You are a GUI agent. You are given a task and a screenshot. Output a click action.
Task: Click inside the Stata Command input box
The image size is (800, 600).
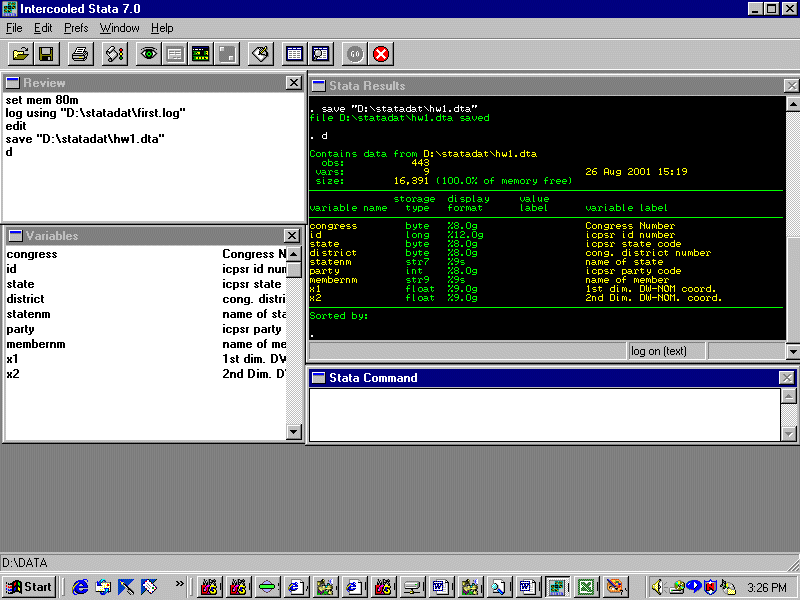[540, 414]
